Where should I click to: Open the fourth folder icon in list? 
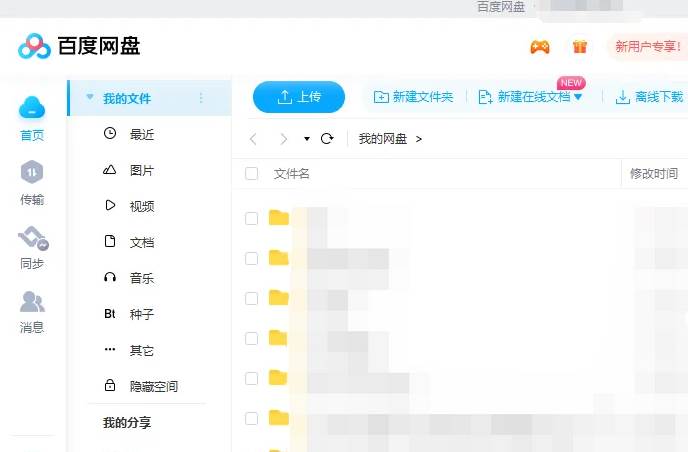click(x=279, y=337)
